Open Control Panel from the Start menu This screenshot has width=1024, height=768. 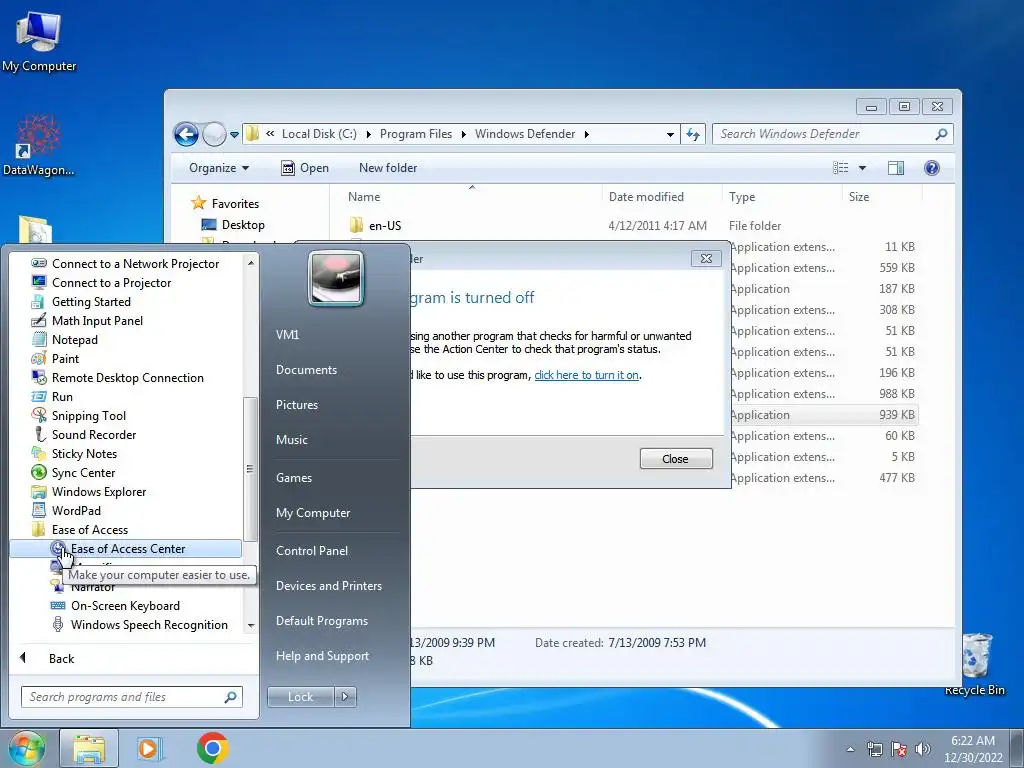pyautogui.click(x=312, y=551)
